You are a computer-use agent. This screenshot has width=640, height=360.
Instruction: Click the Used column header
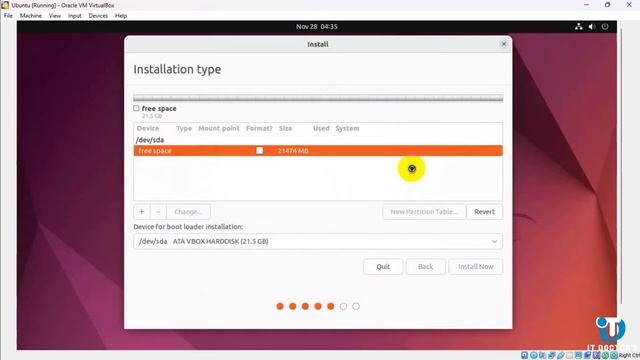(321, 128)
